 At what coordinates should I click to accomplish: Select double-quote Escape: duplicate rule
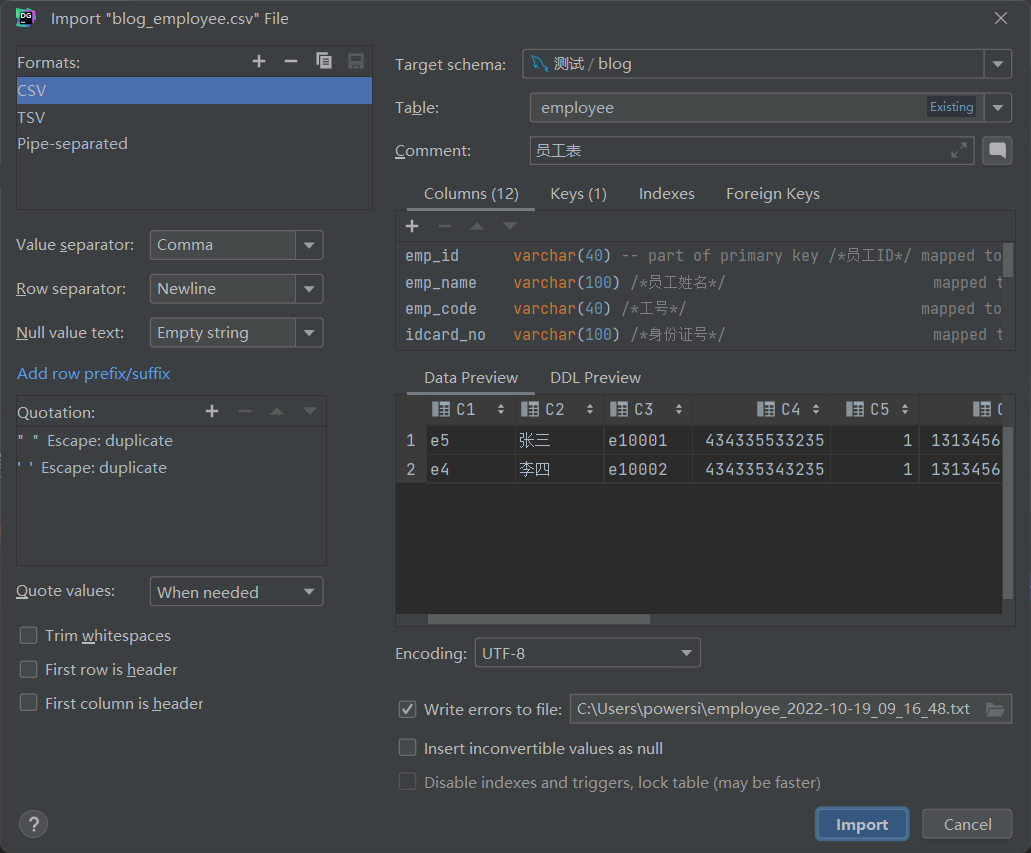[x=171, y=441]
